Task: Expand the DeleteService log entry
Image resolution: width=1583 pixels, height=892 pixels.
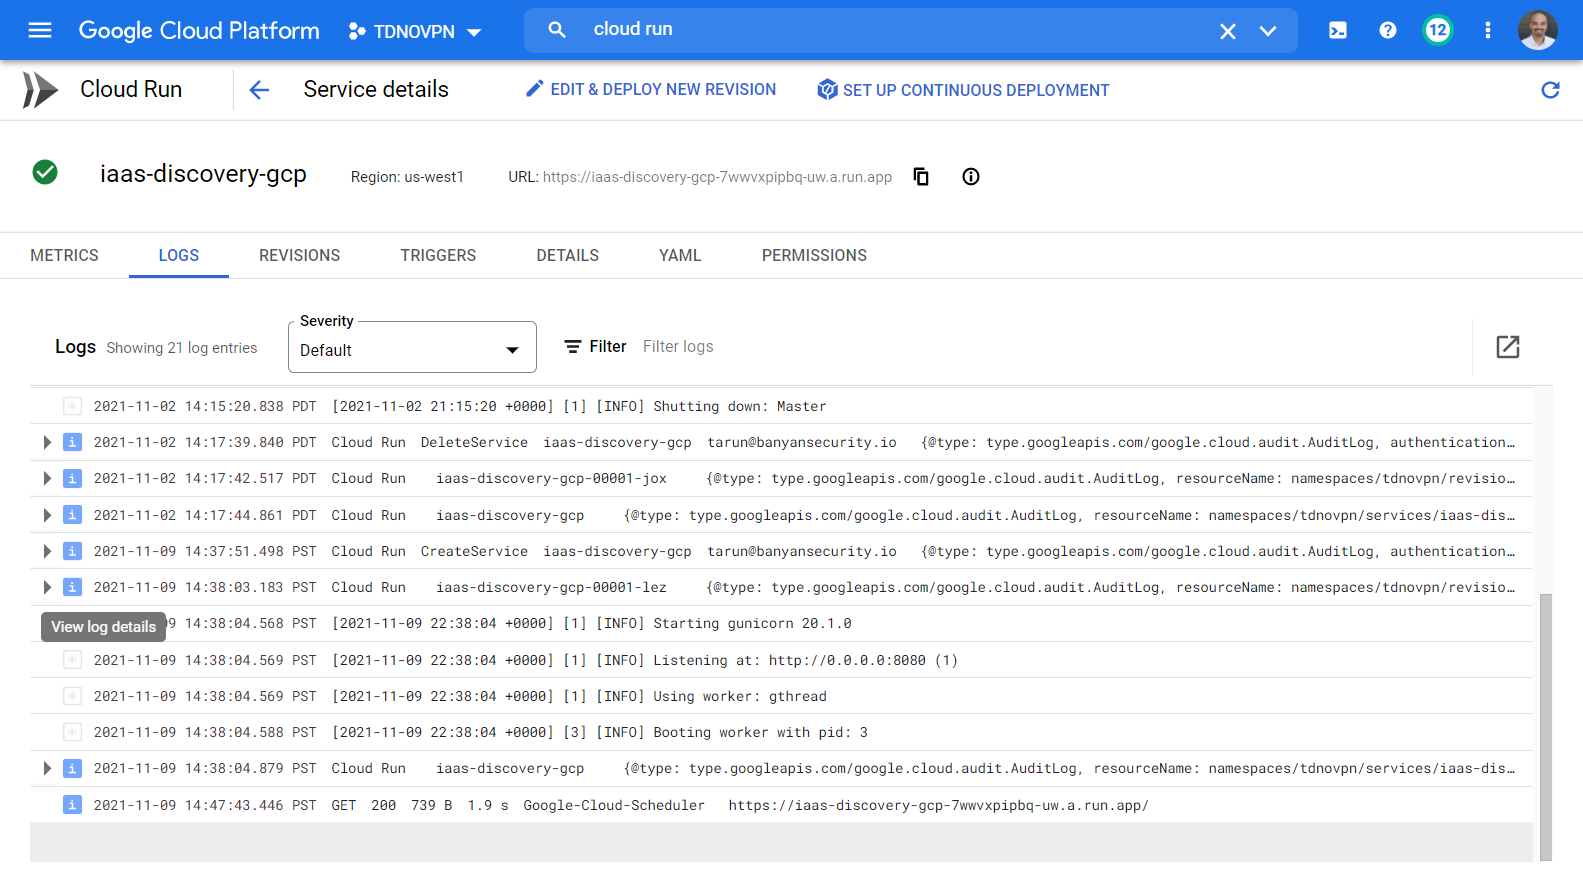Action: click(47, 442)
